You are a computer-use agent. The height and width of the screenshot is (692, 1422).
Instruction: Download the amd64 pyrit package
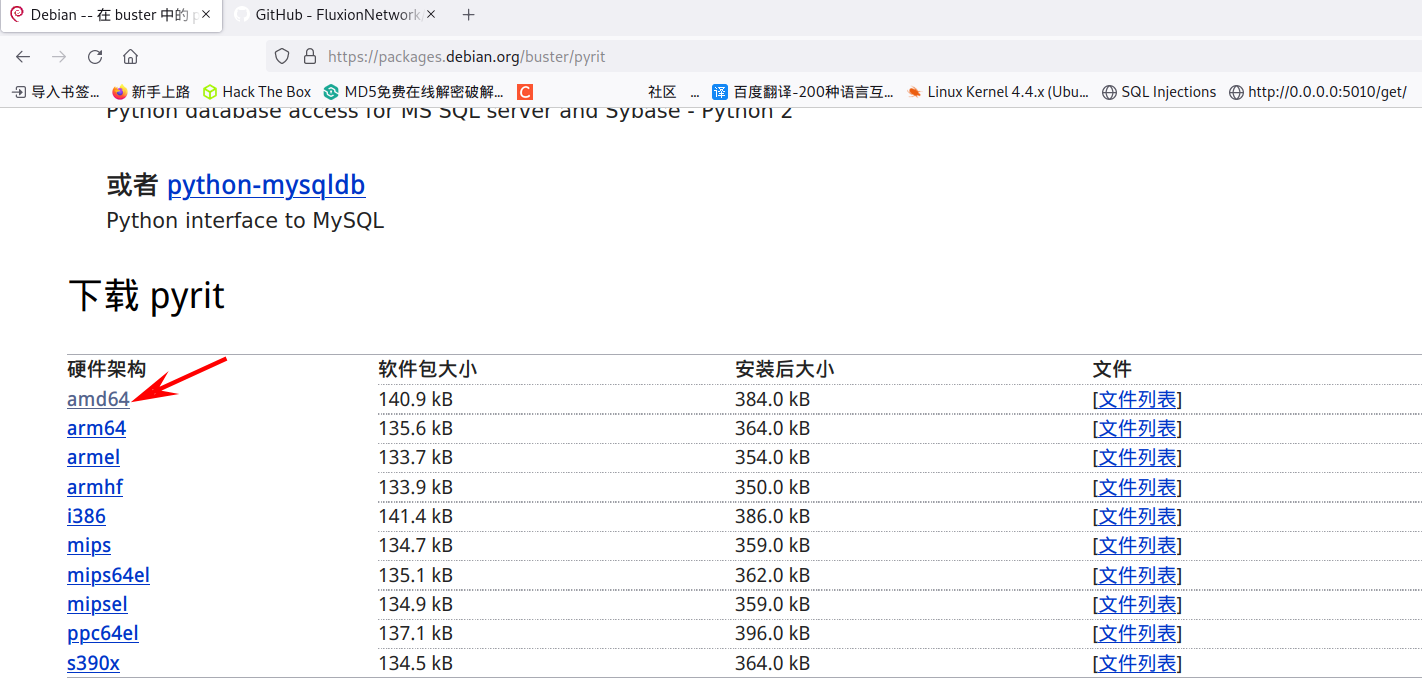(97, 398)
